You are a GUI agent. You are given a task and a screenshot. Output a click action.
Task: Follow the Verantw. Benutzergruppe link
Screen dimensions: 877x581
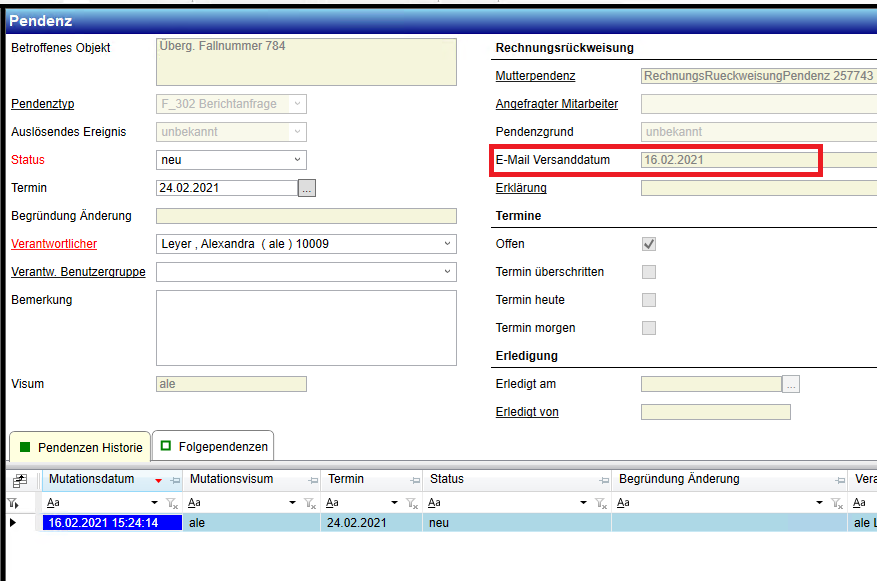click(78, 272)
